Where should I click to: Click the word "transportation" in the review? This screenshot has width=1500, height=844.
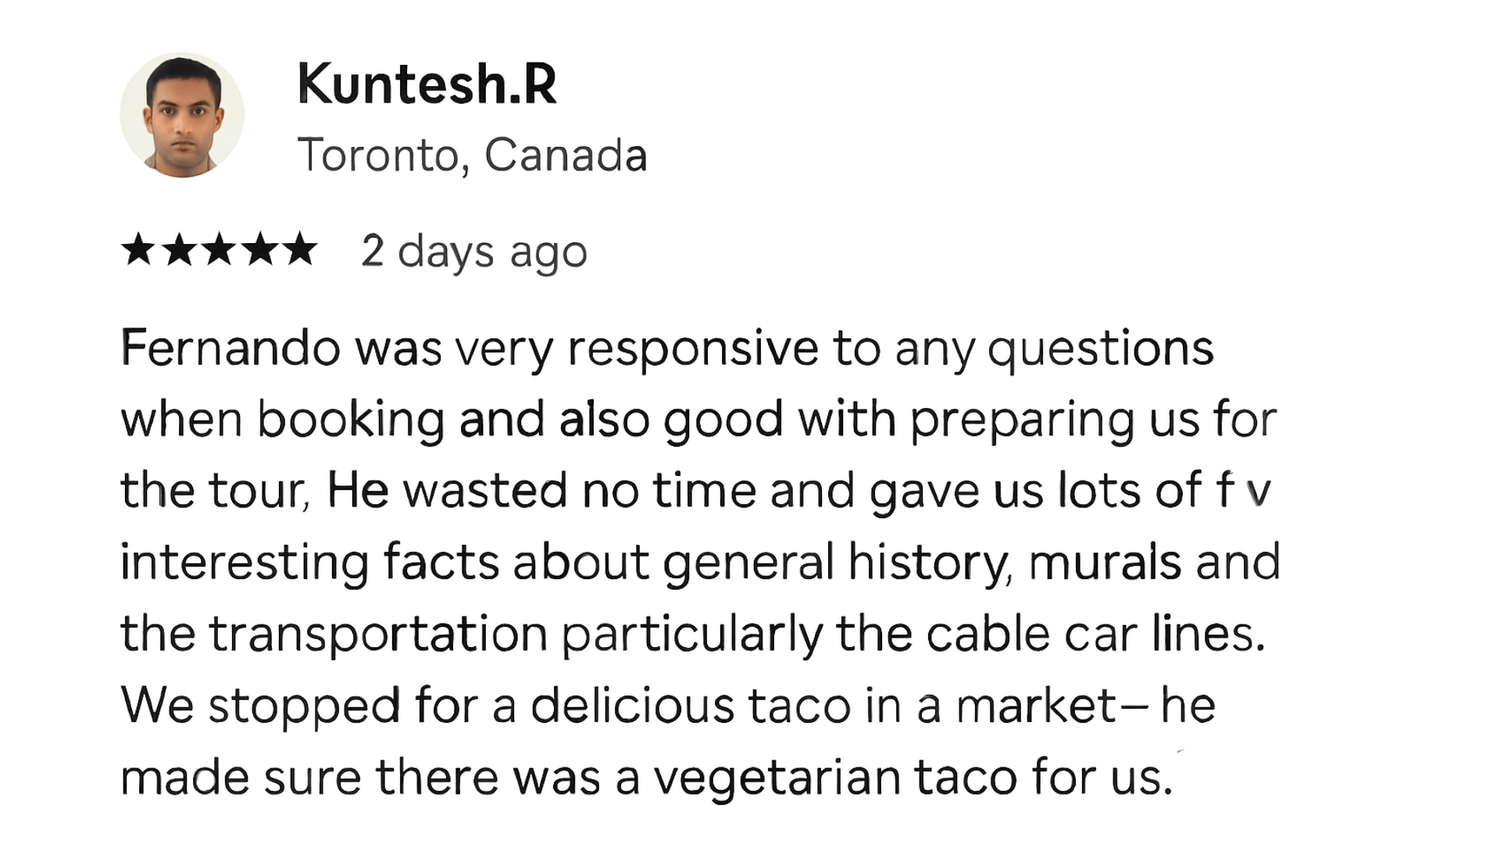click(x=378, y=634)
